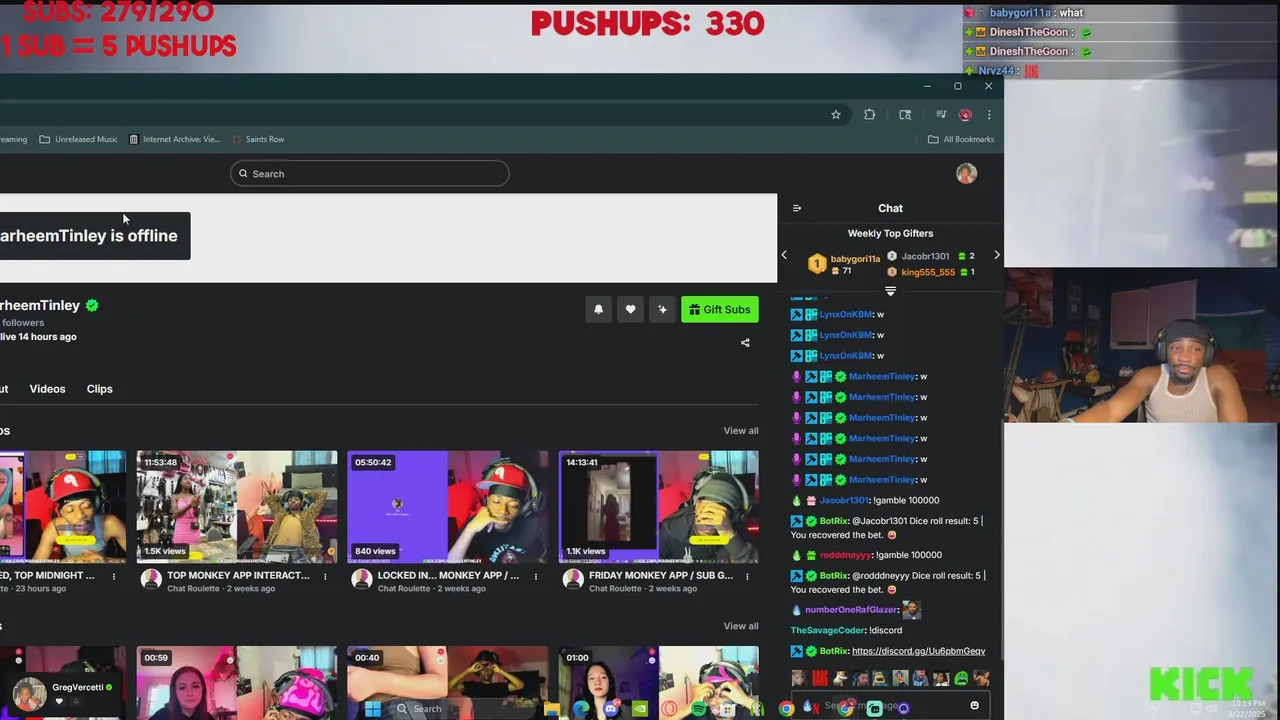The height and width of the screenshot is (720, 1280).
Task: Open Microsoft Edge from the taskbar
Action: [581, 709]
